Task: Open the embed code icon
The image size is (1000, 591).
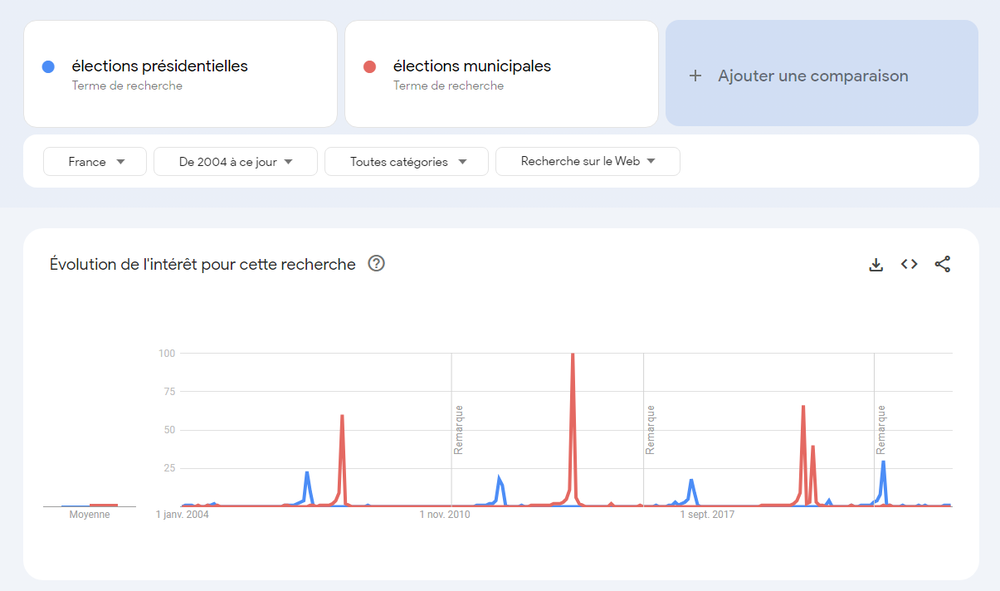Action: [x=909, y=265]
